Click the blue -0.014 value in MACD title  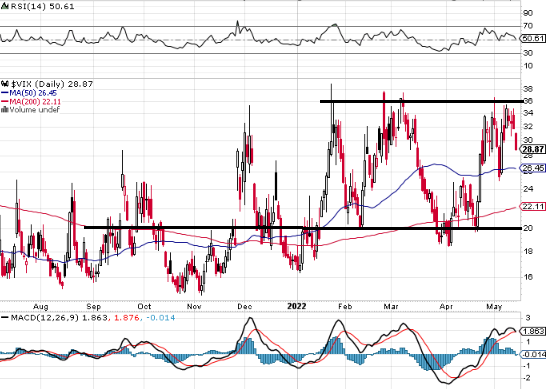pos(160,318)
